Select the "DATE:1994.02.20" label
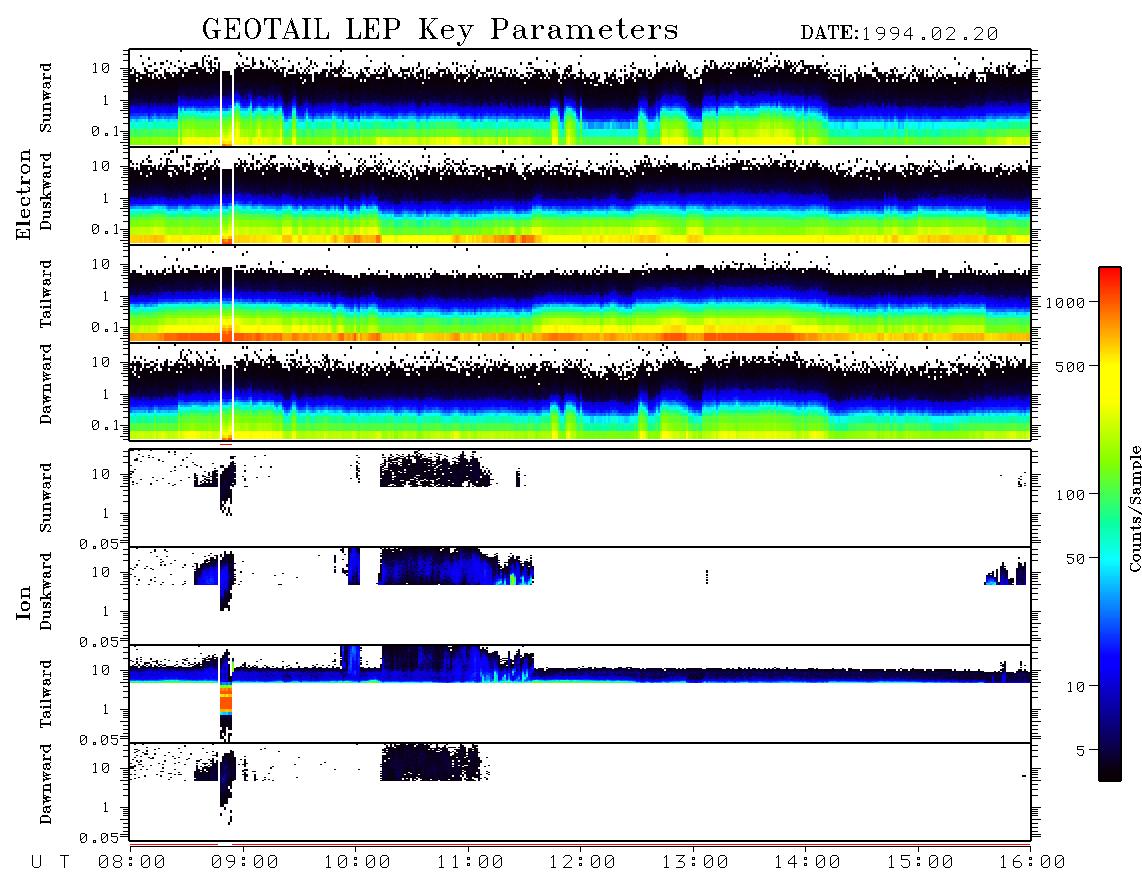Image resolution: width=1142 pixels, height=880 pixels. pos(899,34)
